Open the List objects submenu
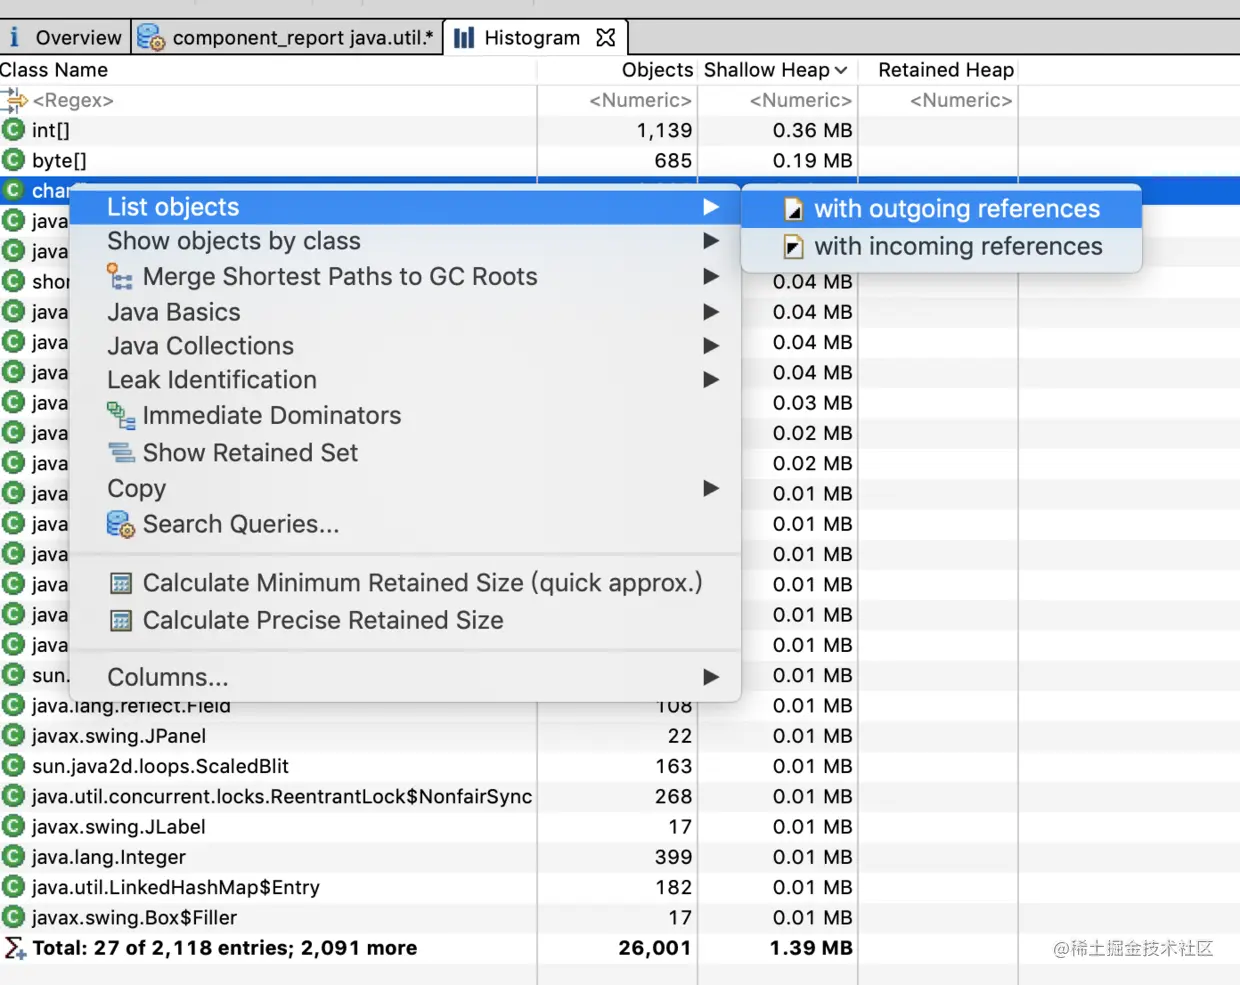The width and height of the screenshot is (1240, 985). (405, 207)
